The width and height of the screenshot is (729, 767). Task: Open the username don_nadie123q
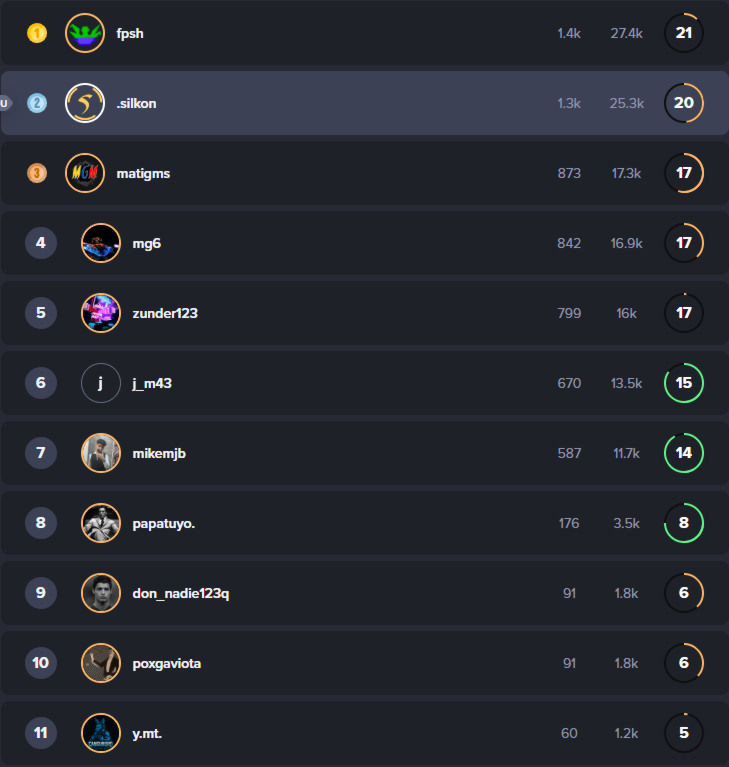[x=181, y=593]
